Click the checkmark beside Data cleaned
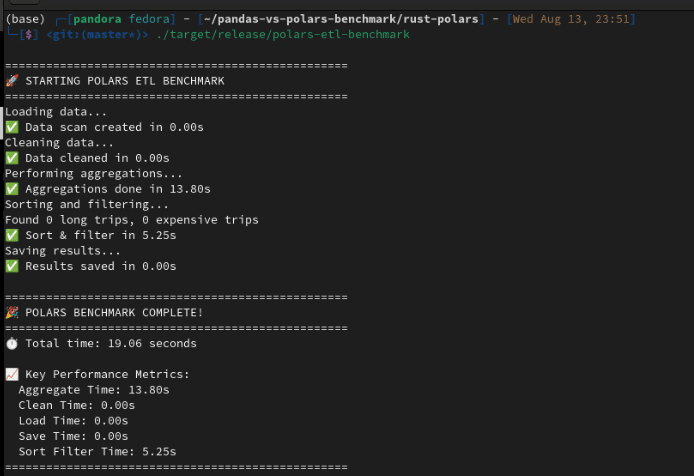This screenshot has width=694, height=476. 11,158
